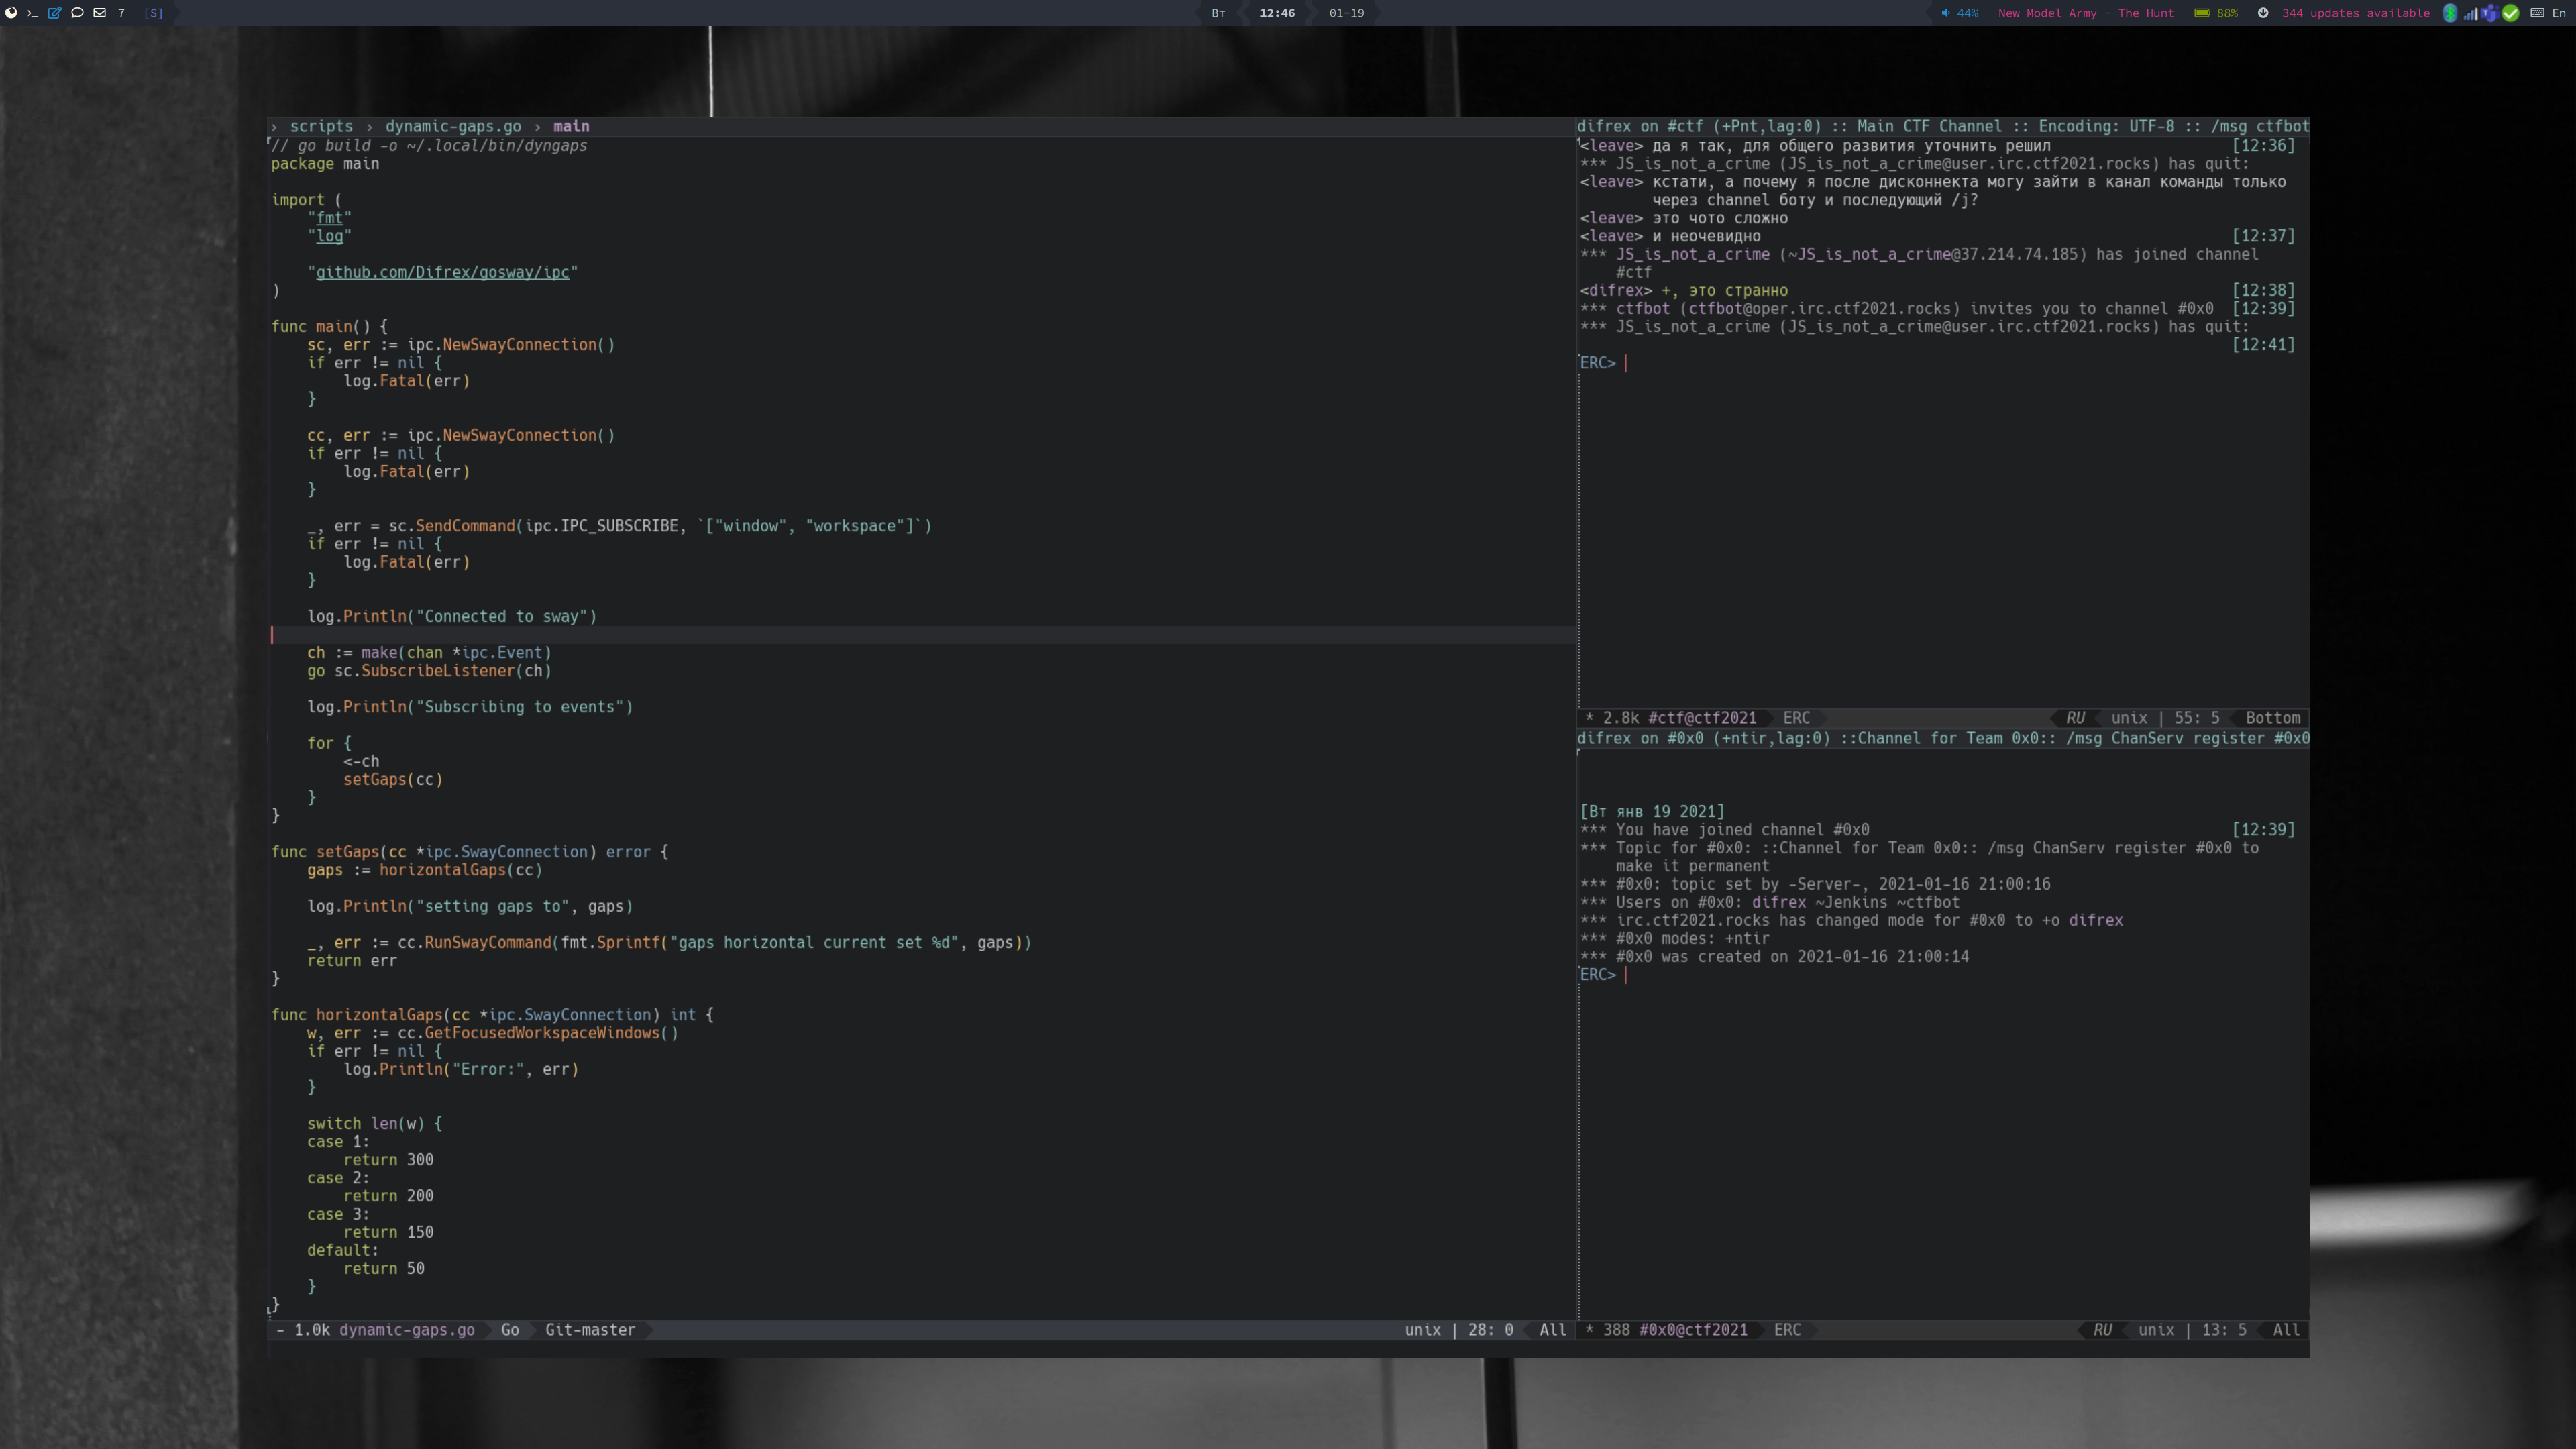This screenshot has width=2576, height=1449.
Task: Click the #ctf@ctf2021 buffer name in modeline
Action: [x=1702, y=718]
